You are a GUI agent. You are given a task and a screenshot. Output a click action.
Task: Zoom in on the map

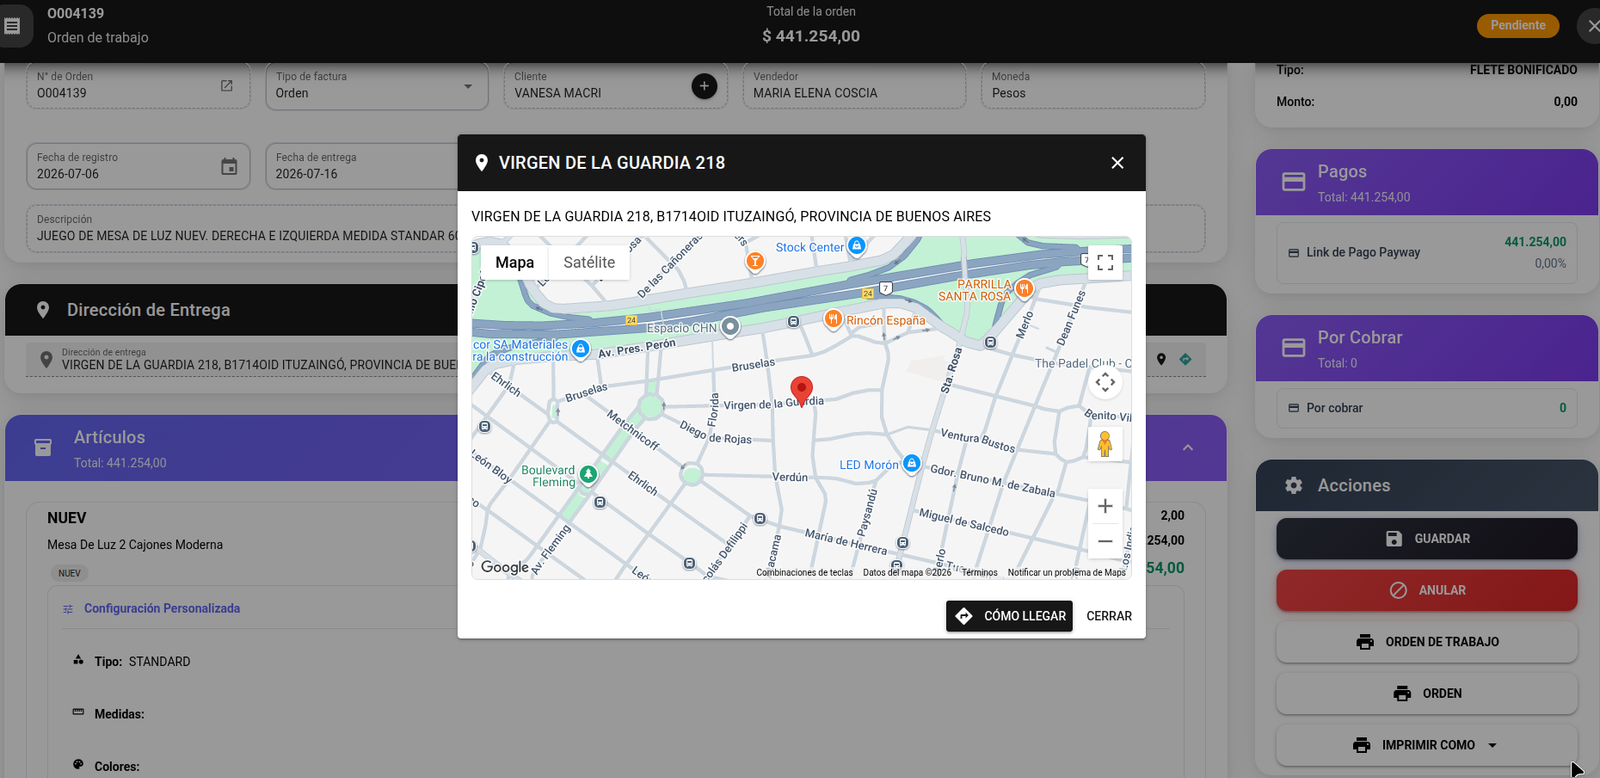pos(1105,506)
